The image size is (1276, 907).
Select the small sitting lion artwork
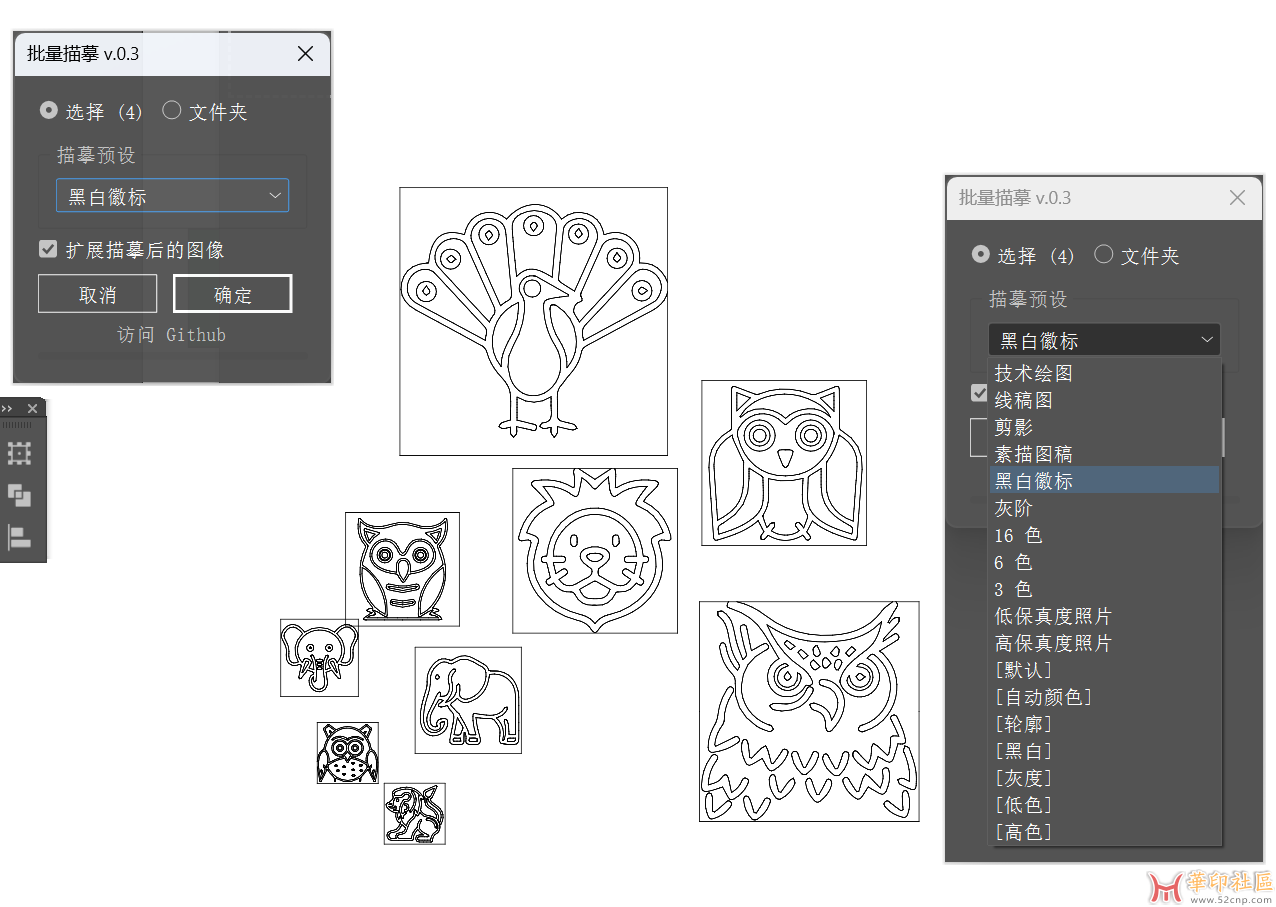[415, 814]
